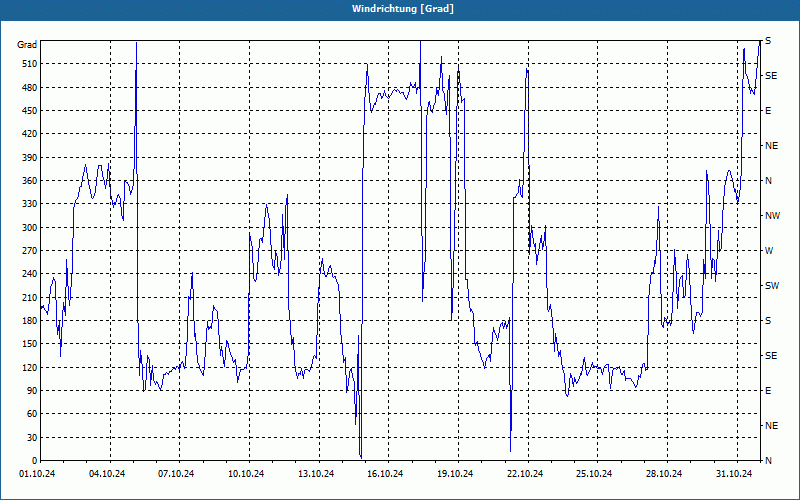Select the 240 y-axis value
Viewport: 800px width, 500px height.
(30, 274)
